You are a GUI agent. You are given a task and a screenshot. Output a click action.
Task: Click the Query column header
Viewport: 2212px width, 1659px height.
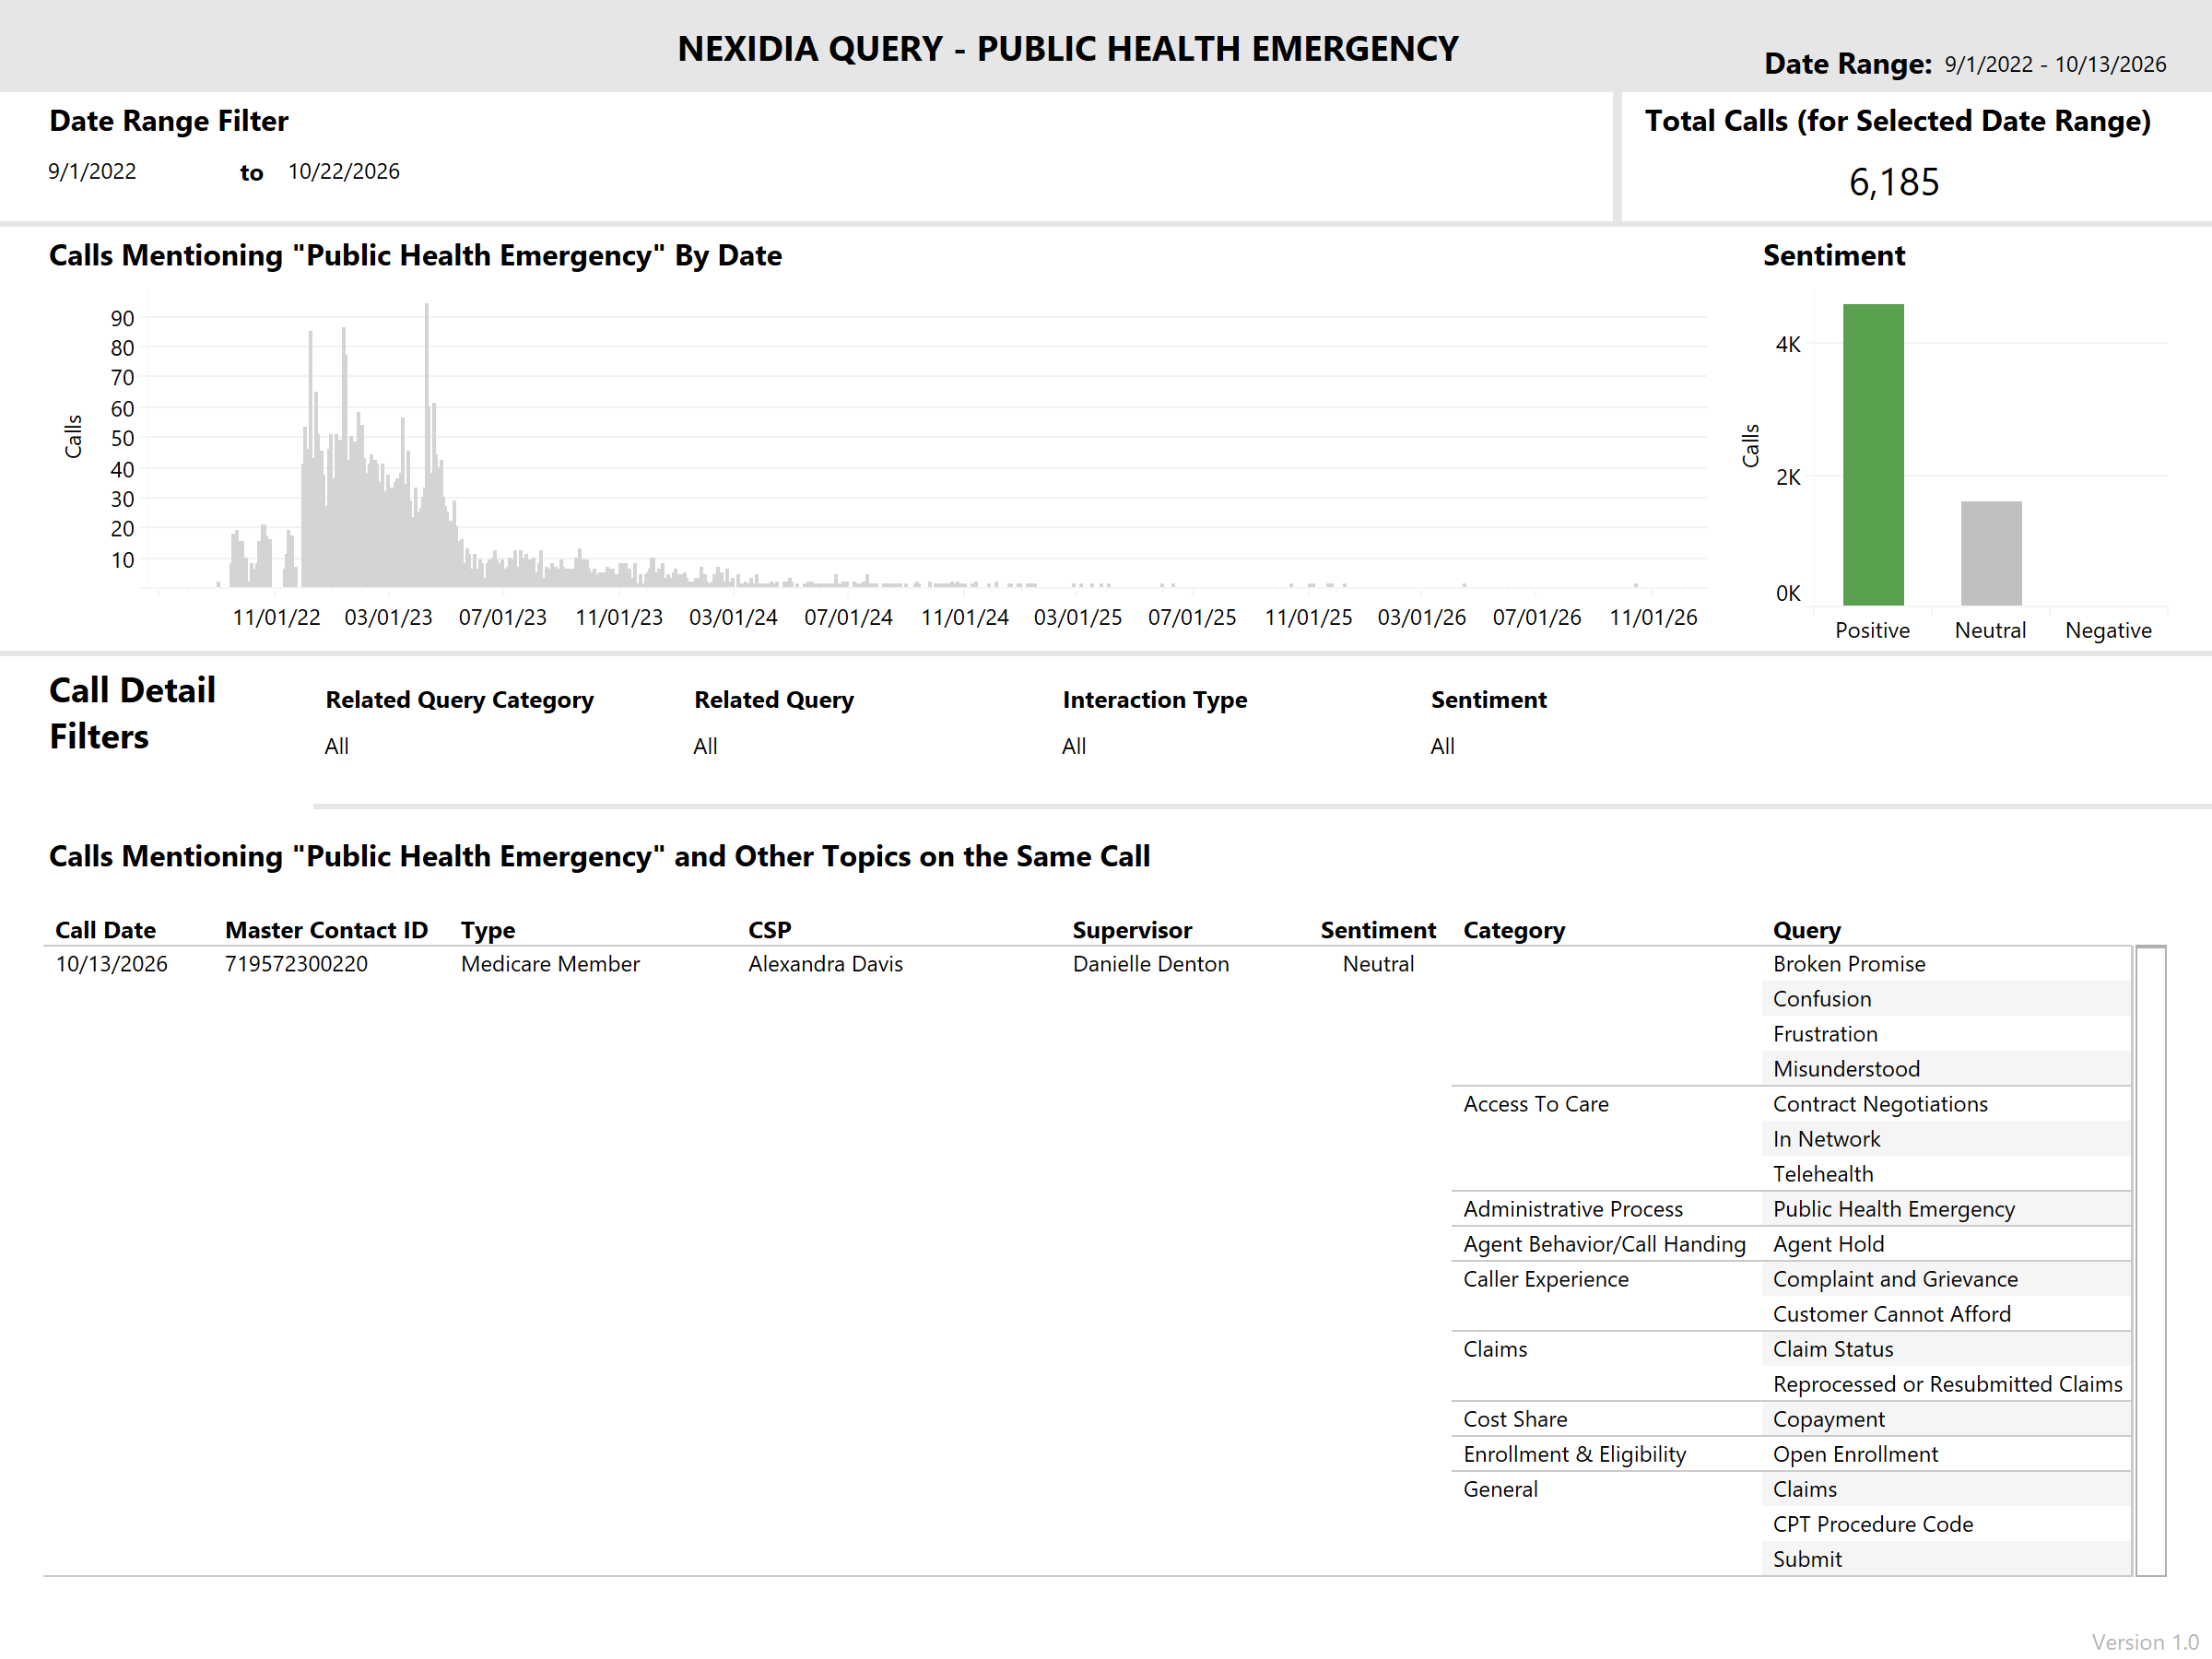[1806, 929]
